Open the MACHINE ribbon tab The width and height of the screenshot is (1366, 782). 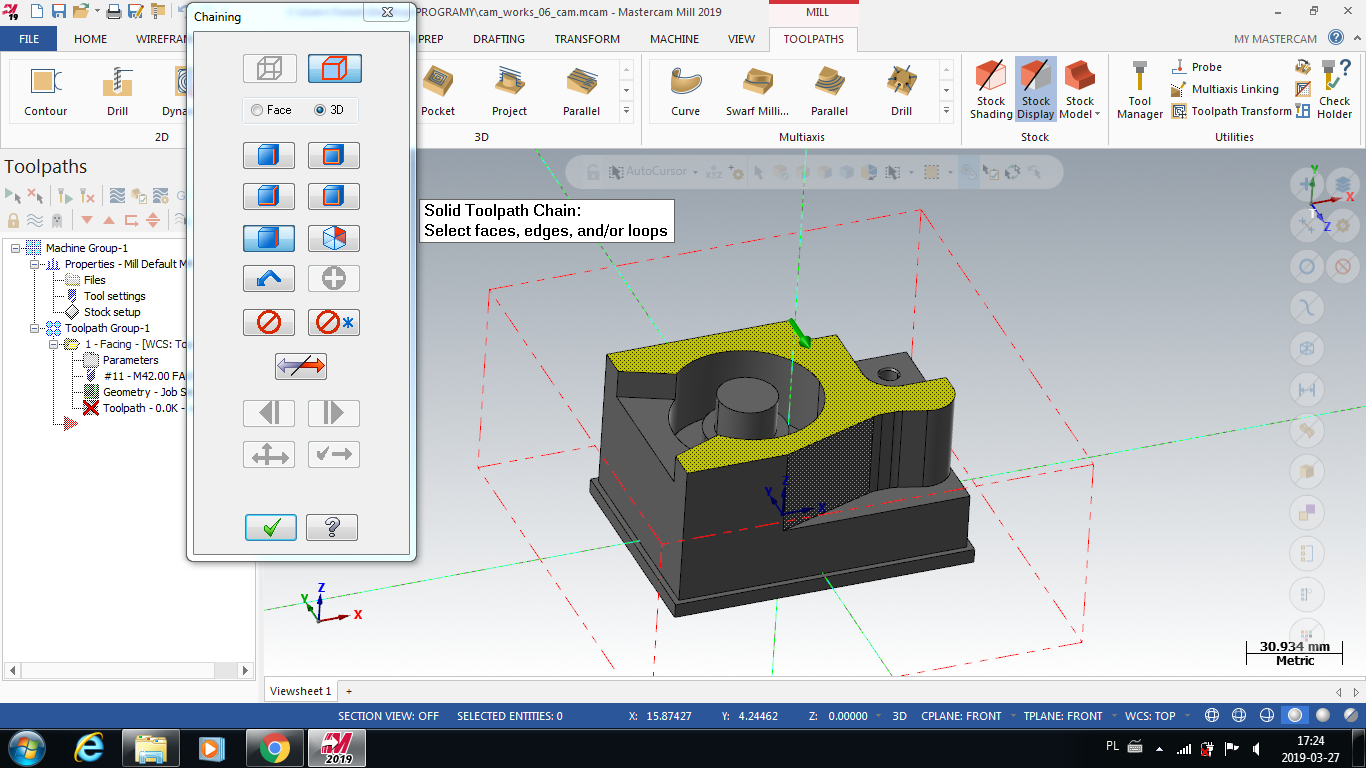[x=675, y=39]
